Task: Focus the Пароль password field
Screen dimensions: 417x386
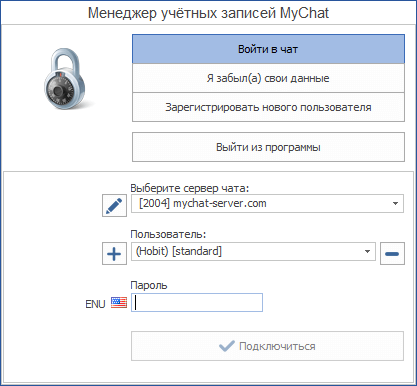Action: [197, 303]
